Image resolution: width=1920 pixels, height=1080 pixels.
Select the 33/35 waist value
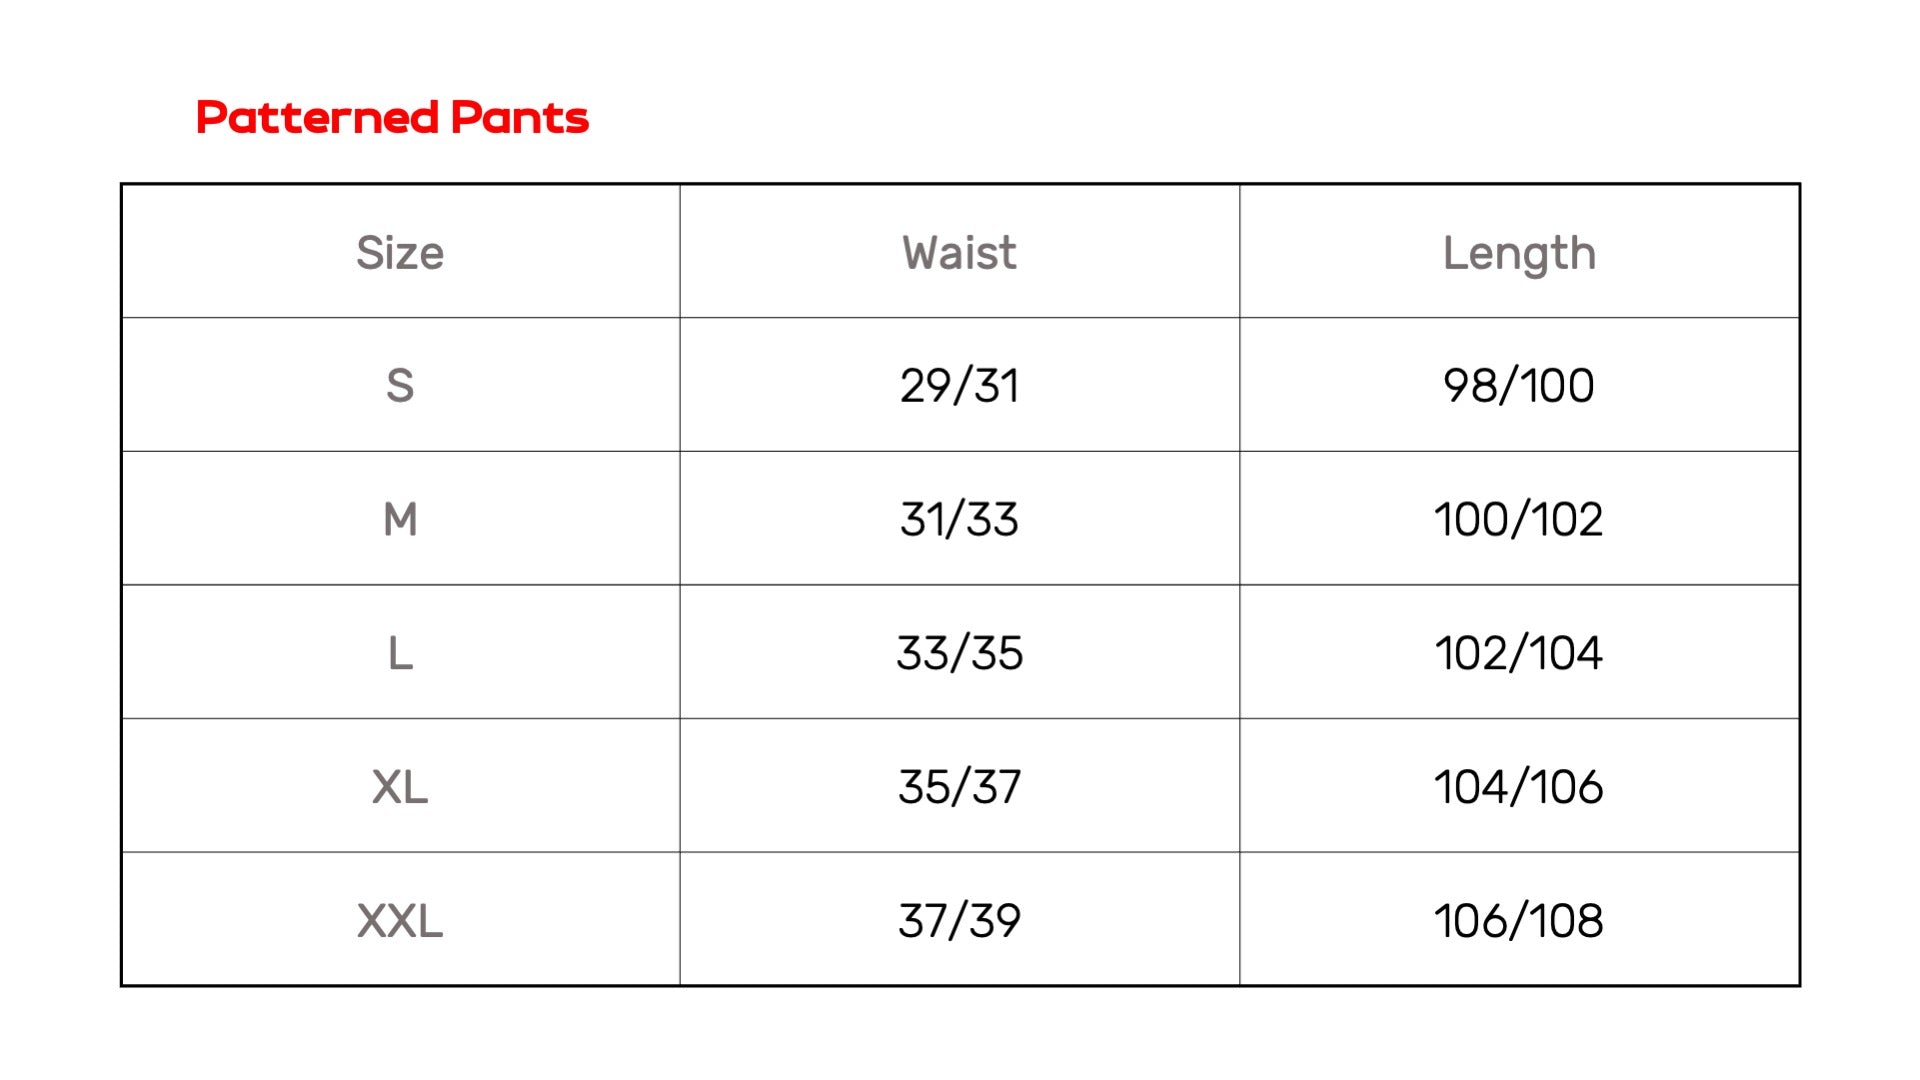959,654
